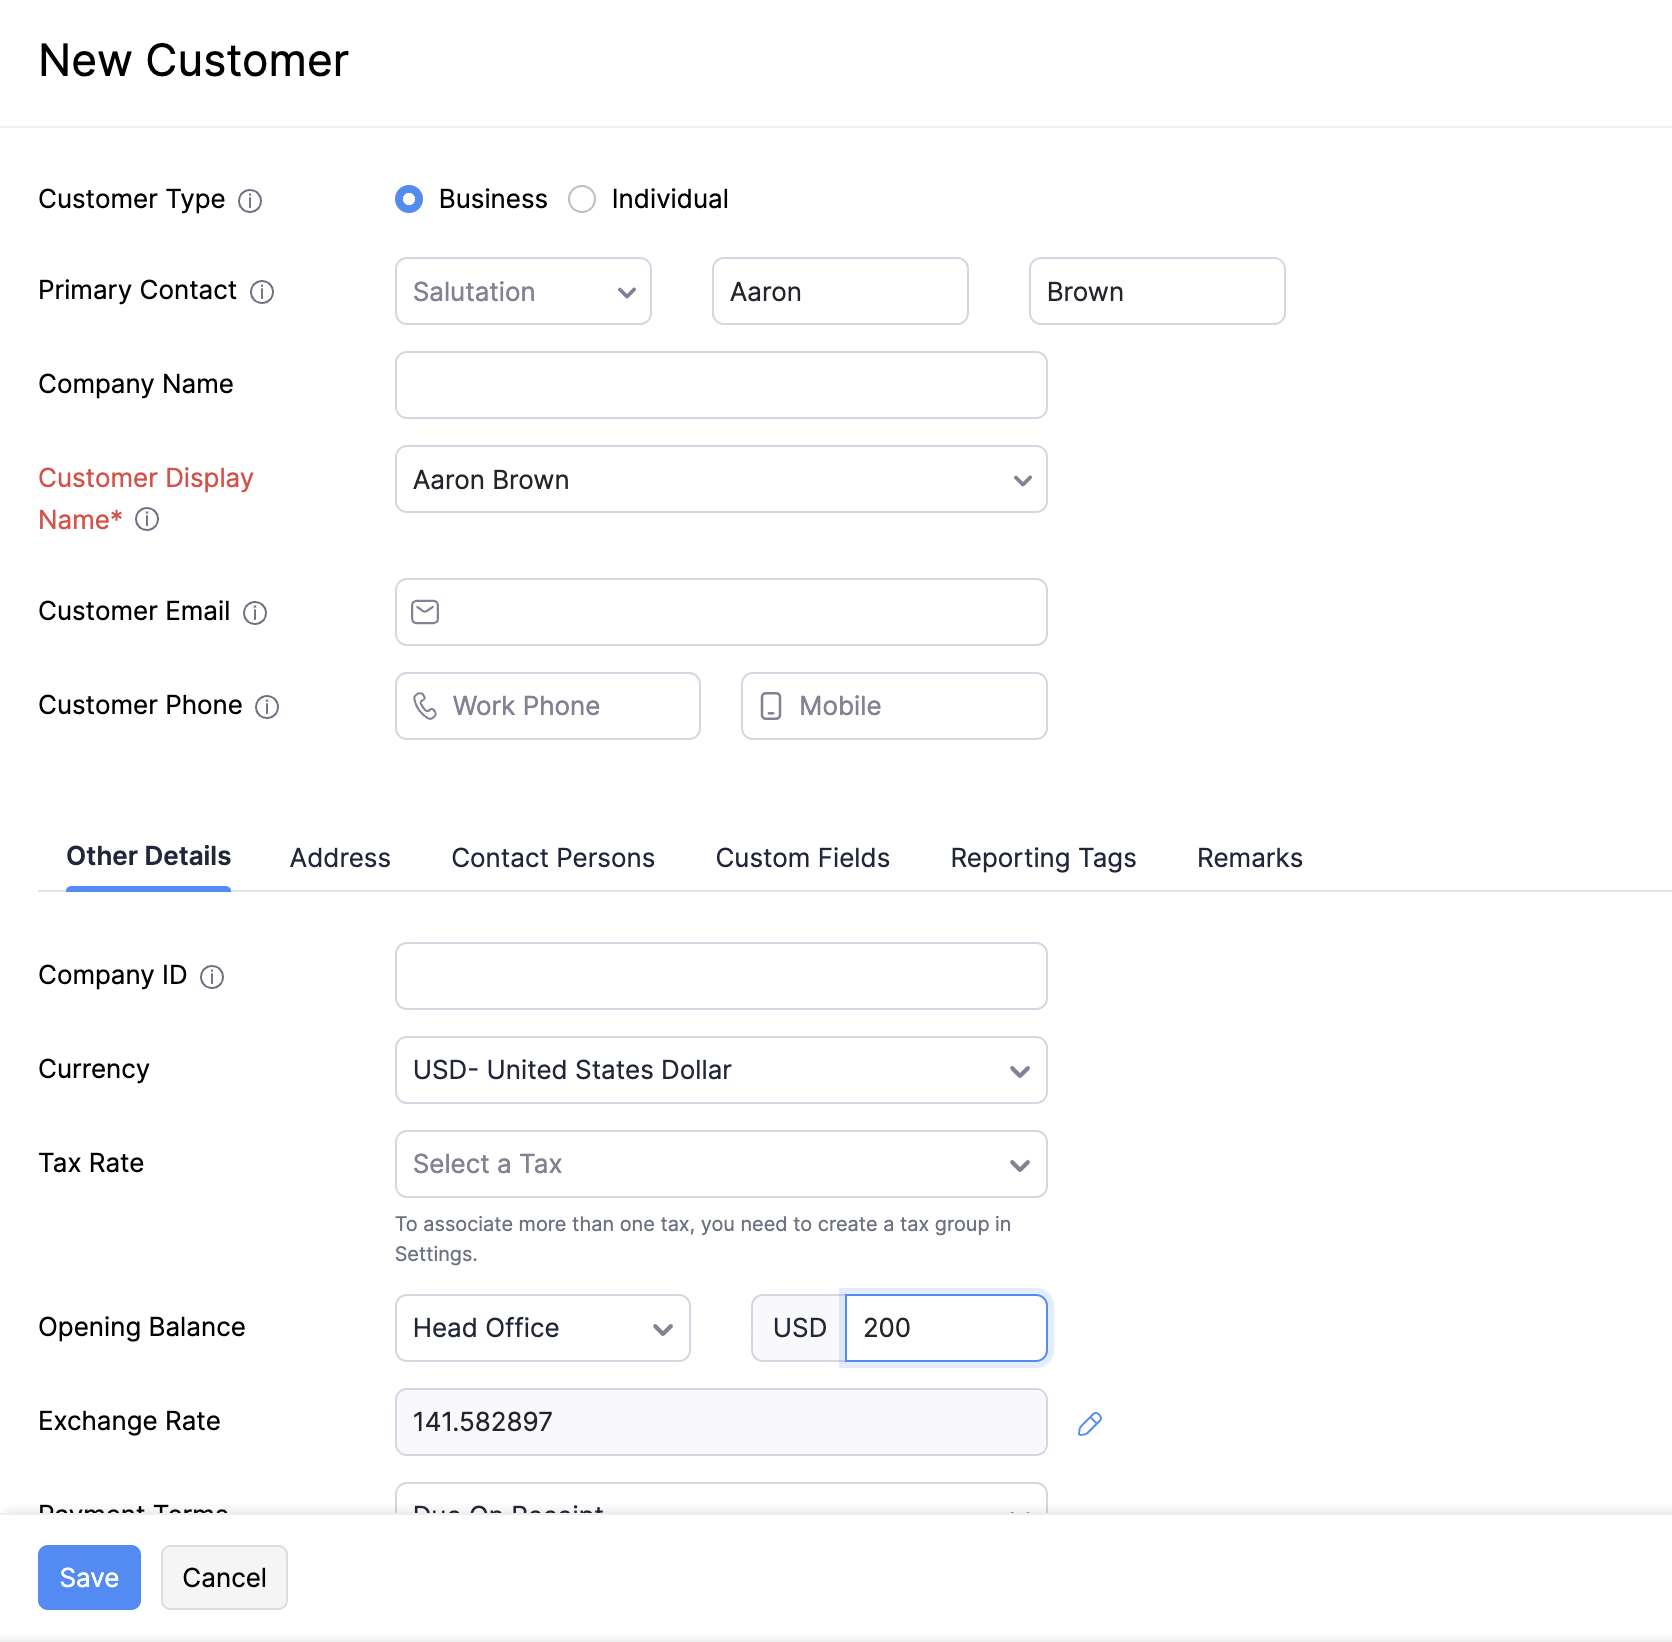
Task: Click the Customer Display Name info icon
Action: [147, 519]
